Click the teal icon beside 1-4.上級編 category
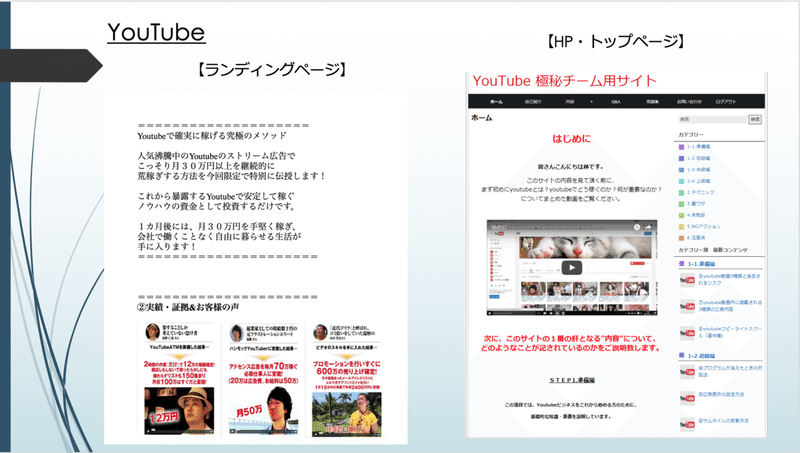The image size is (800, 453). tap(681, 181)
